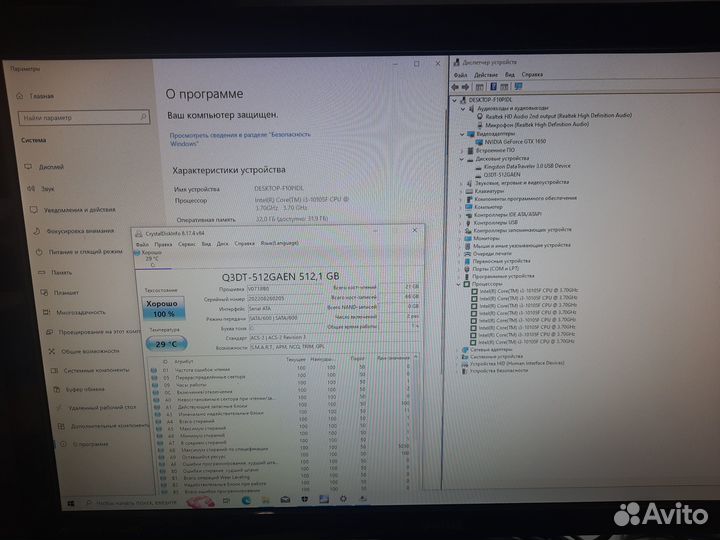This screenshot has width=720, height=540.
Task: Select Устройства HID (Human Interface Devices)
Action: 517,363
